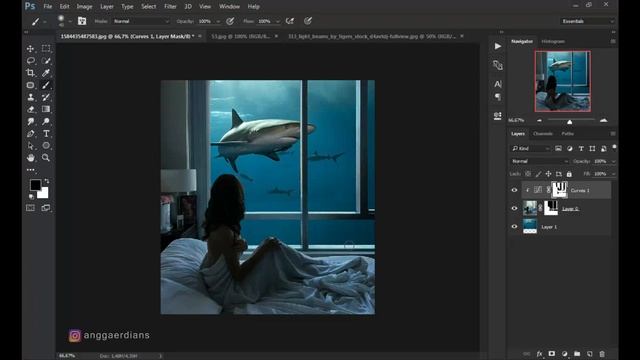Select the Gradient tool
The height and width of the screenshot is (360, 640).
pyautogui.click(x=46, y=109)
